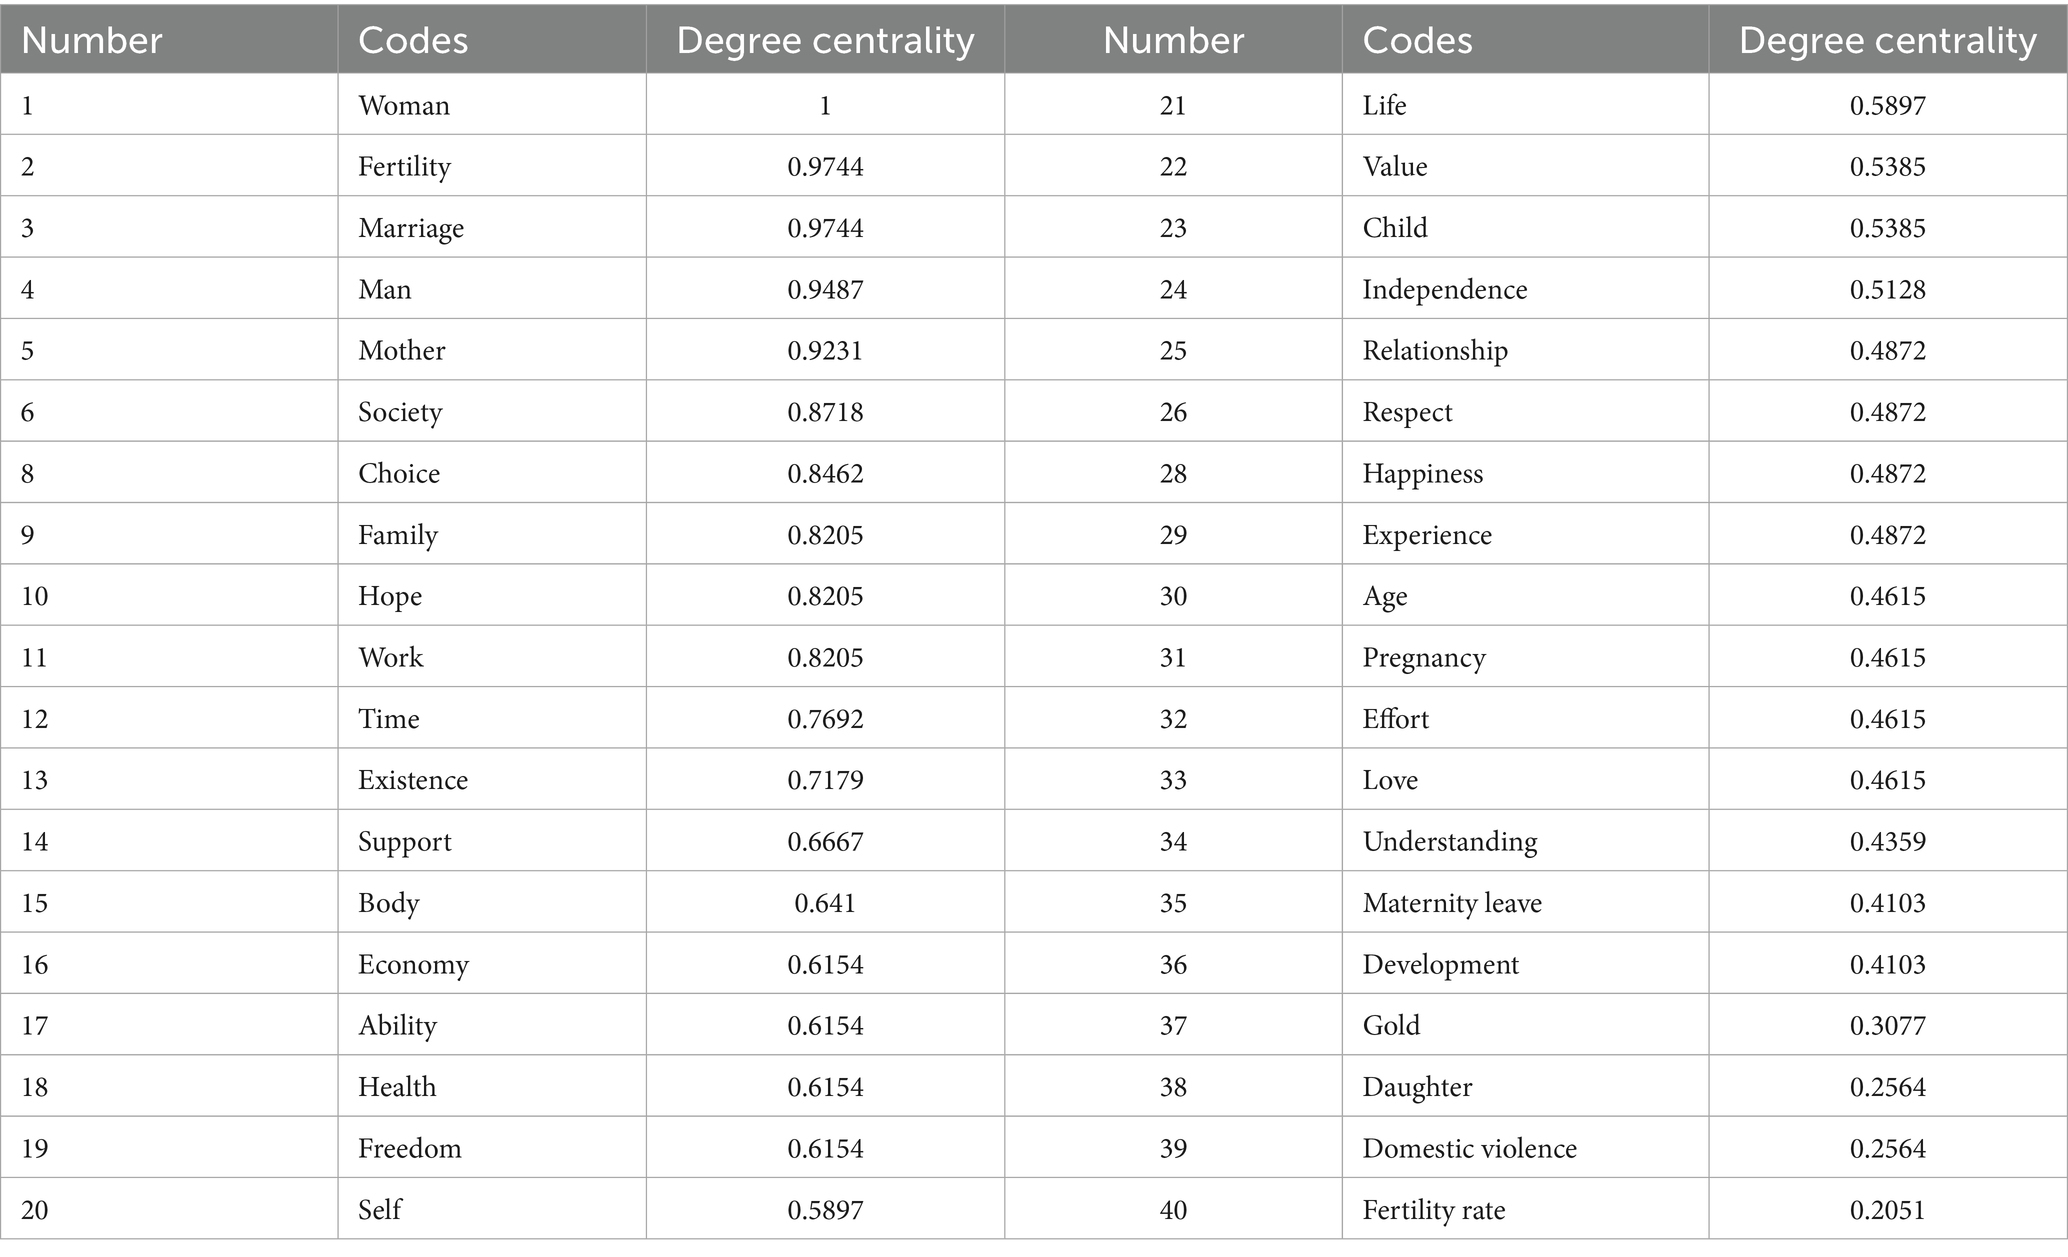Select the 'Understanding' code cell
2068x1257 pixels.
[1449, 841]
